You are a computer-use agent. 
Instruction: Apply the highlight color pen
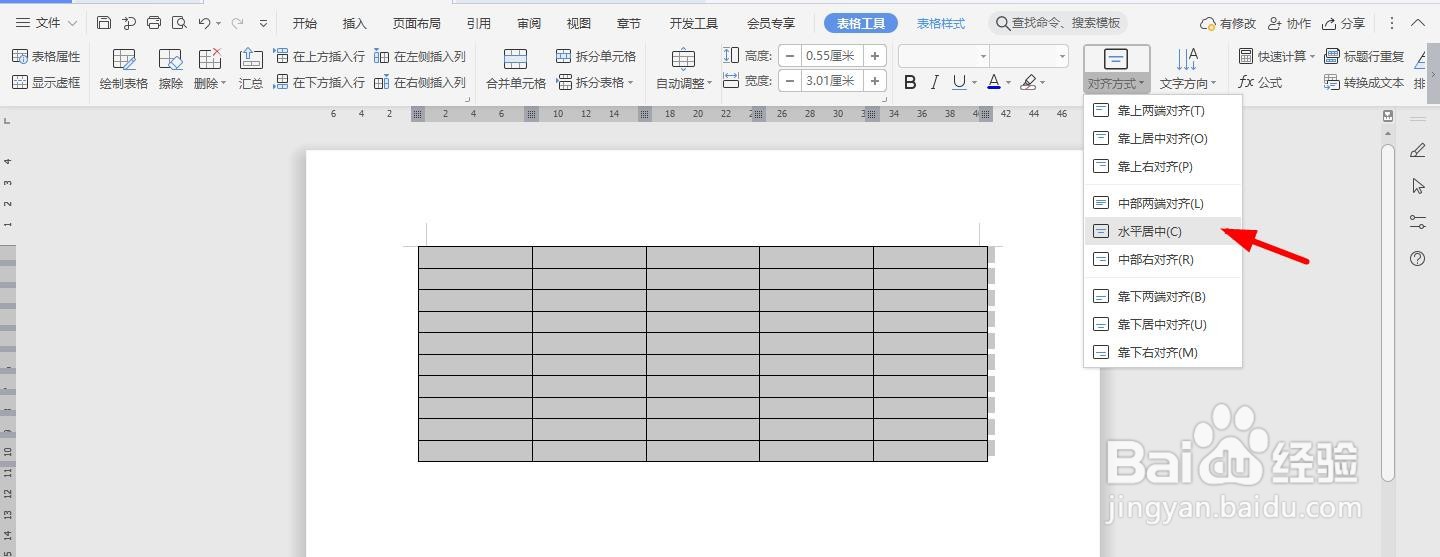coord(1028,83)
